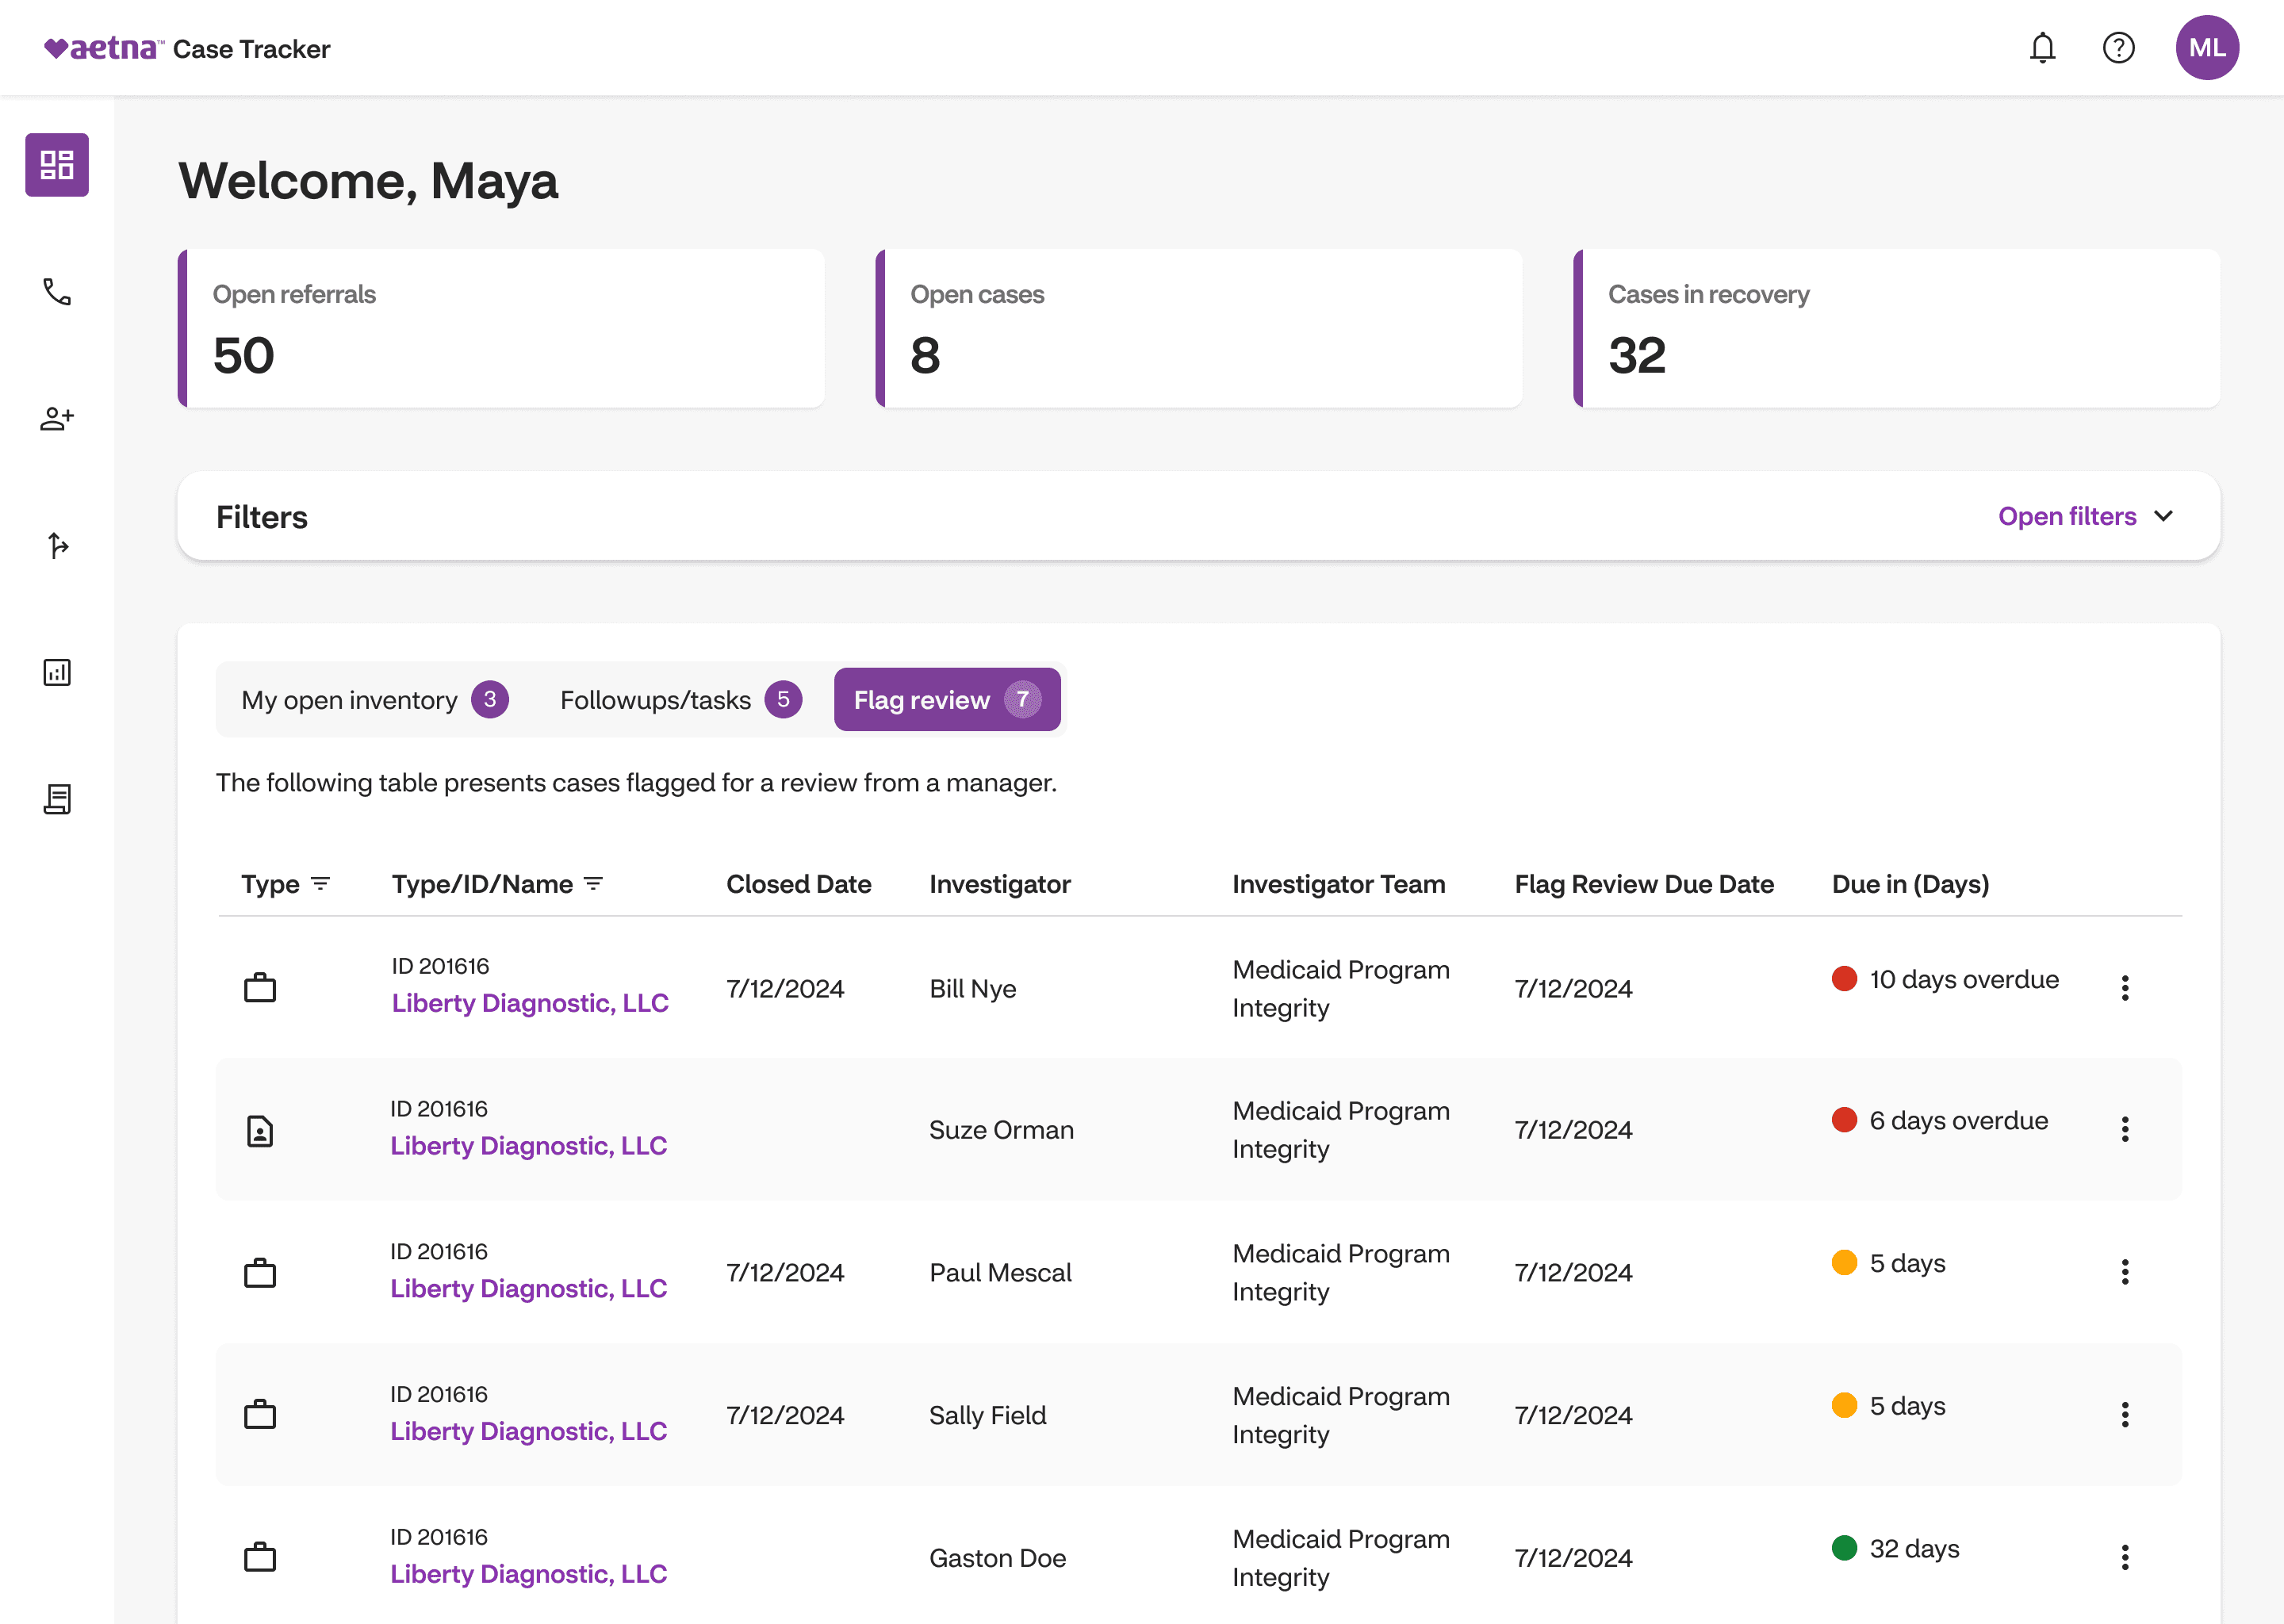
Task: Sort by the Type column filter icon
Action: pos(320,884)
